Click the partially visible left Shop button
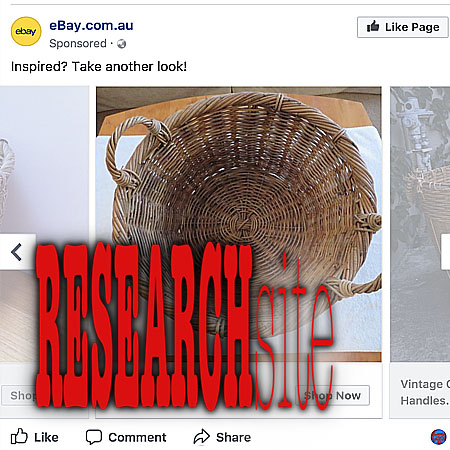 (19, 396)
